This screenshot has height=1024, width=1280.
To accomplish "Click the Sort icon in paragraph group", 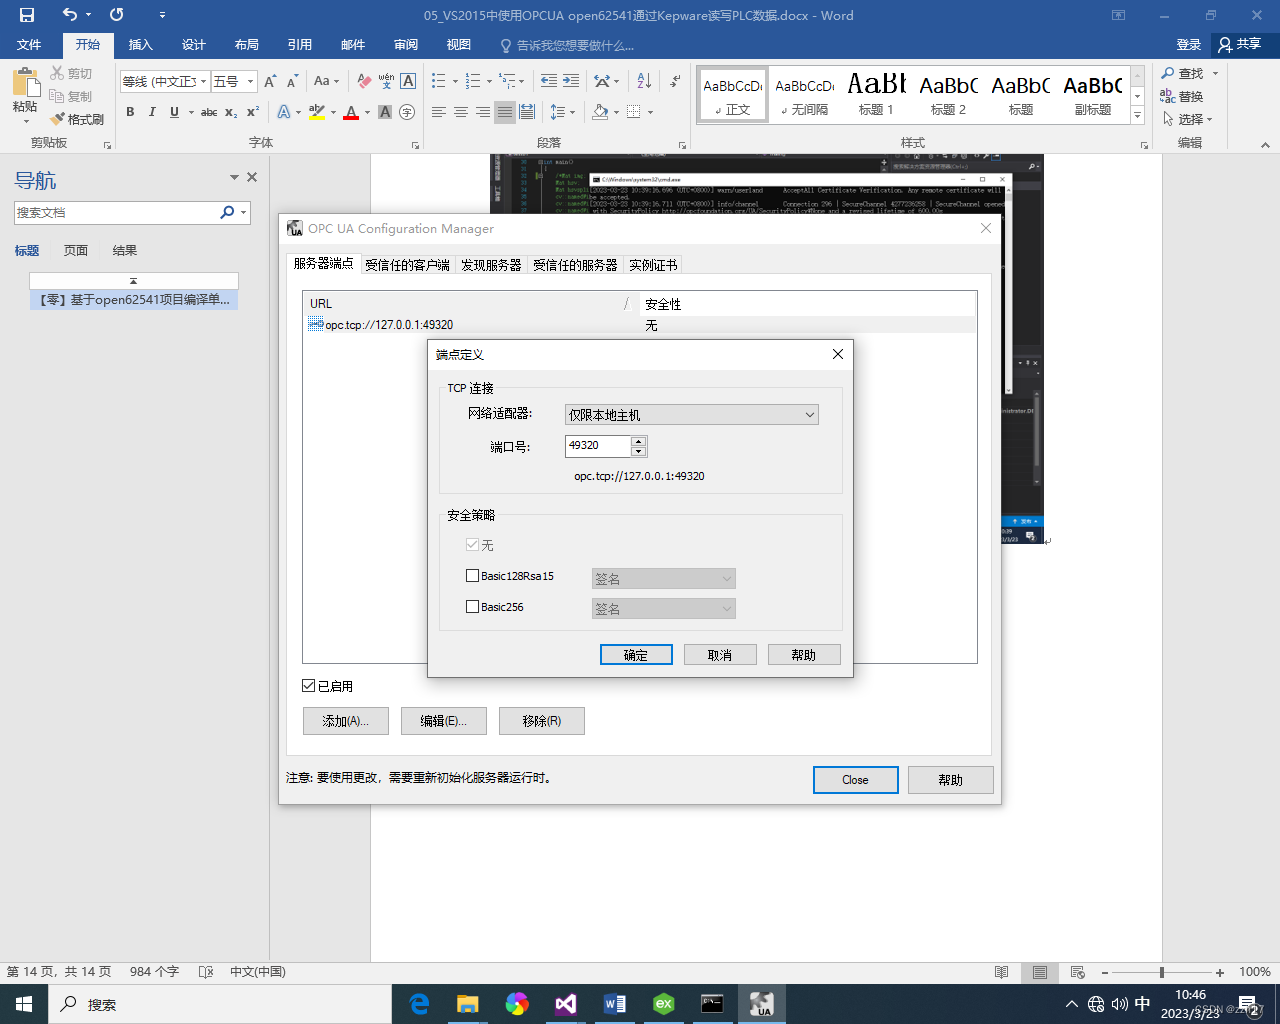I will click(644, 81).
